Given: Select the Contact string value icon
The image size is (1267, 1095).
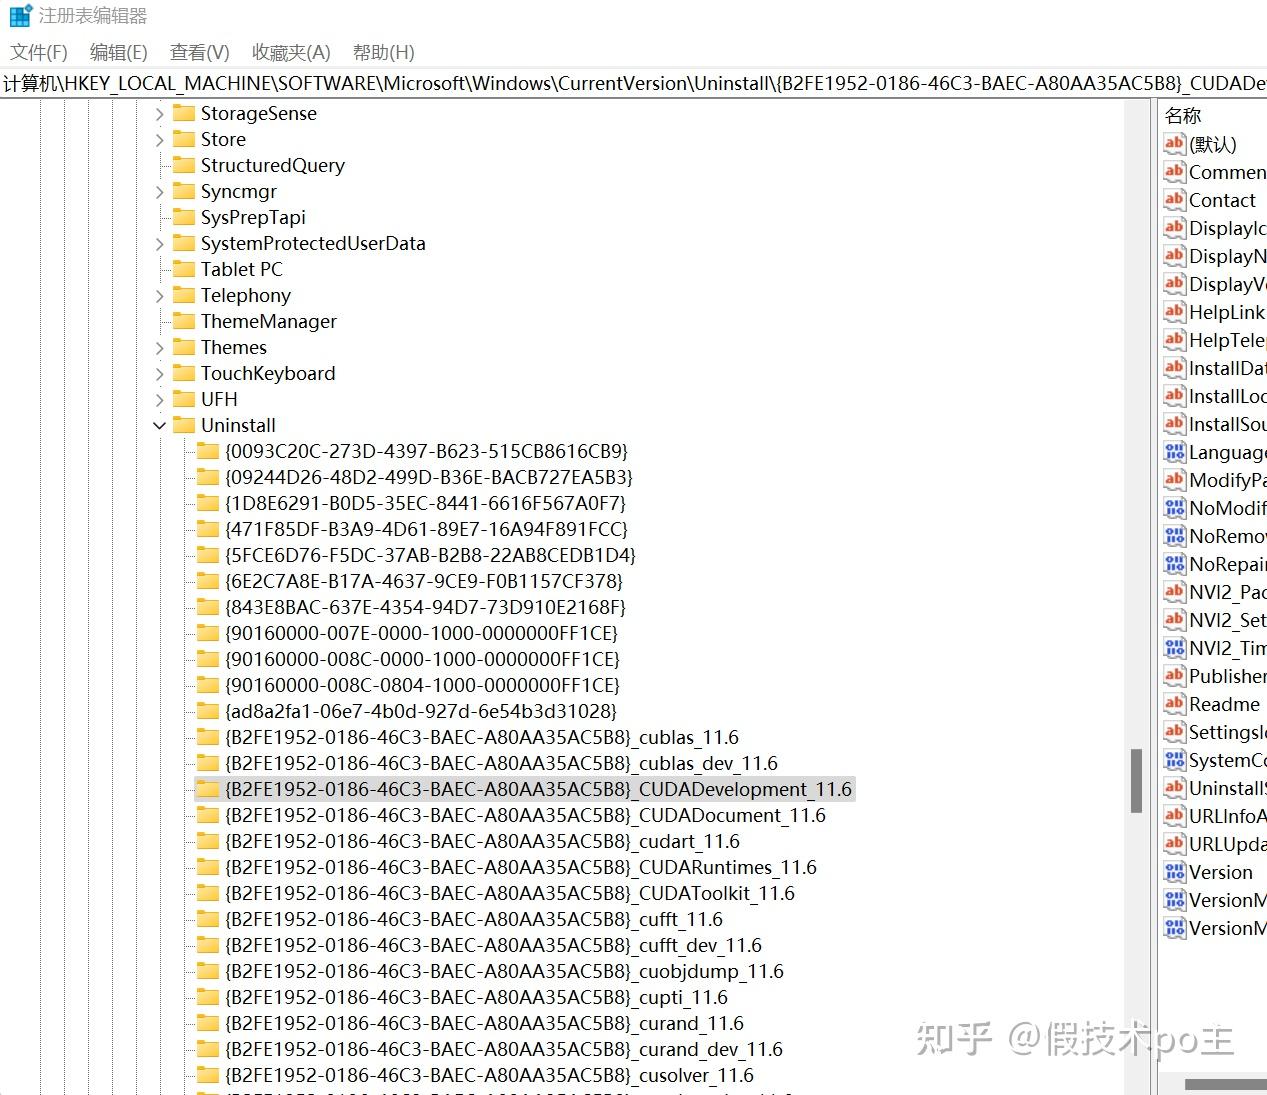Looking at the screenshot, I should 1174,199.
